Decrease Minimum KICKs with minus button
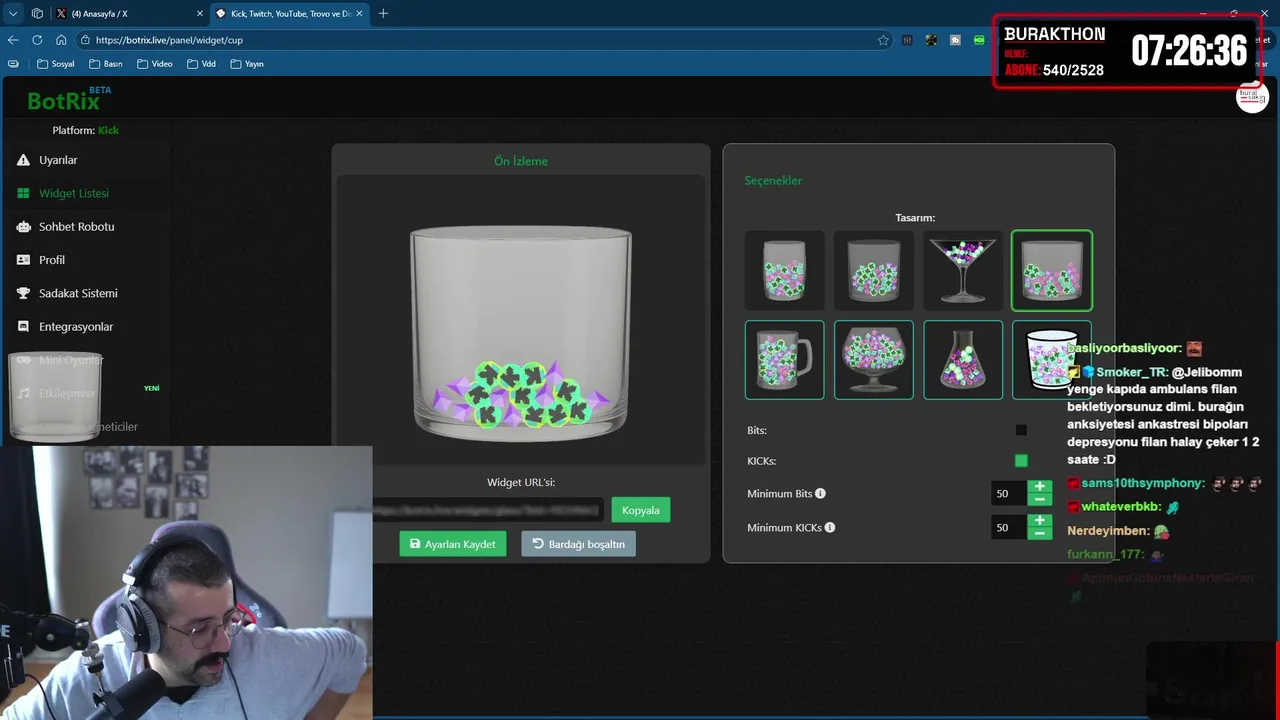The height and width of the screenshot is (720, 1280). pyautogui.click(x=1040, y=533)
